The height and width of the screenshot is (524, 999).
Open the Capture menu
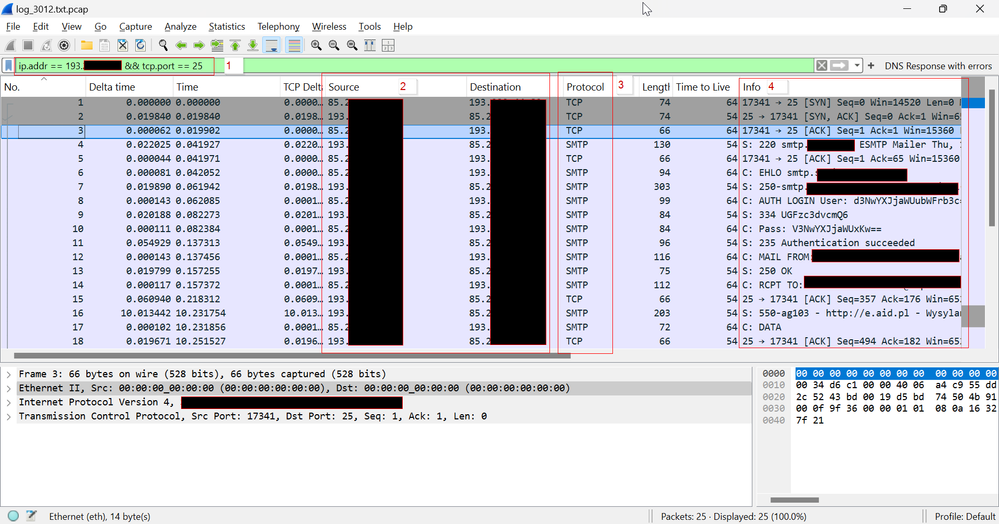136,26
